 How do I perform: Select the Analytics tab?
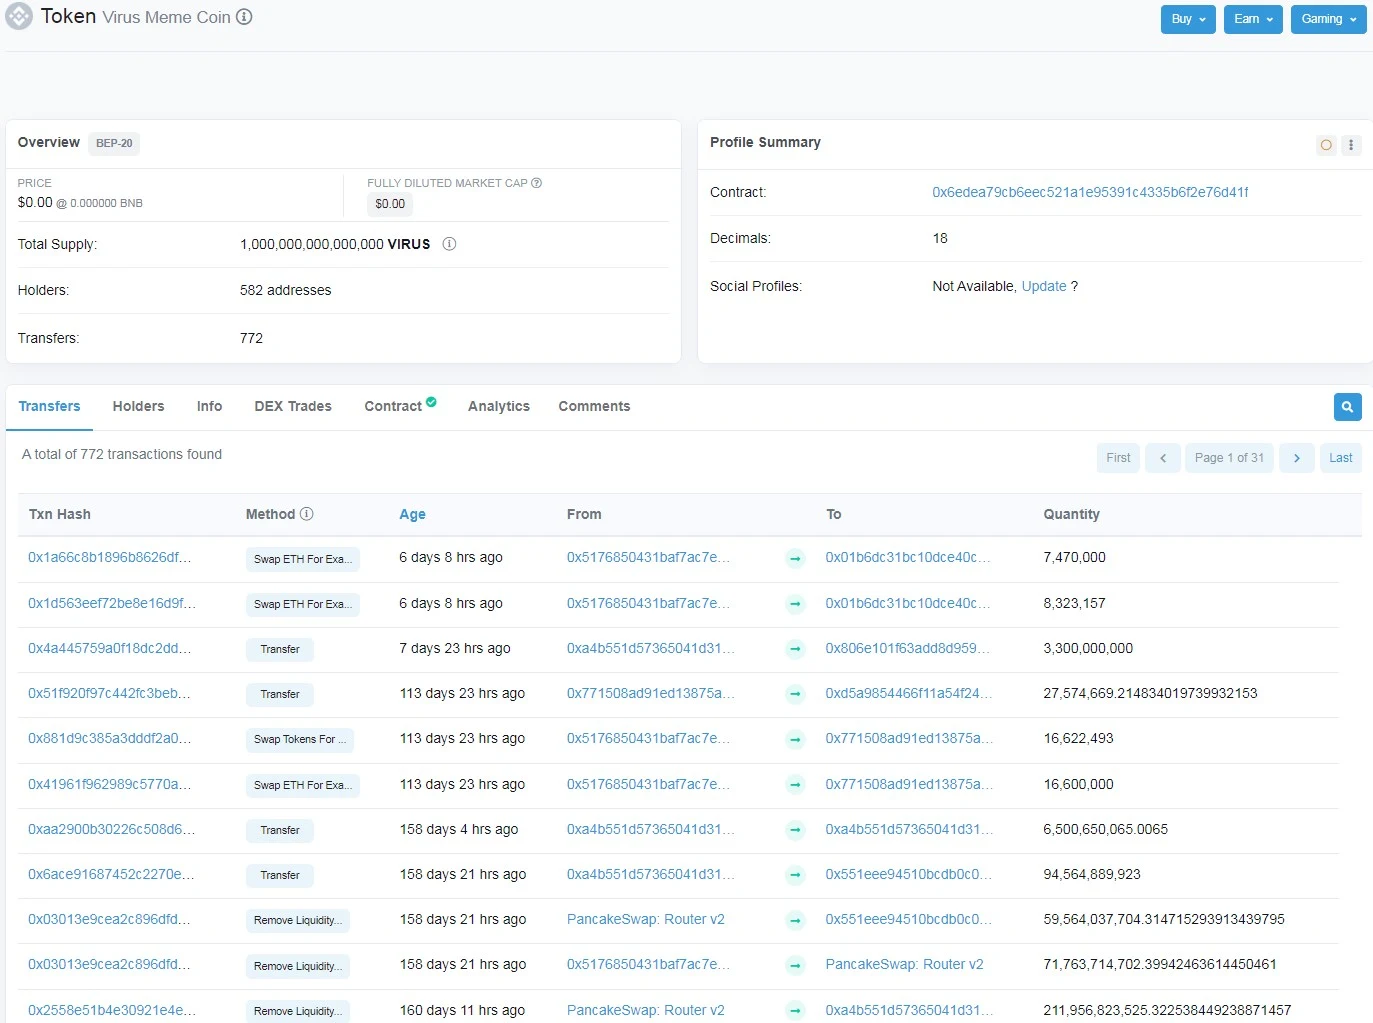click(499, 406)
